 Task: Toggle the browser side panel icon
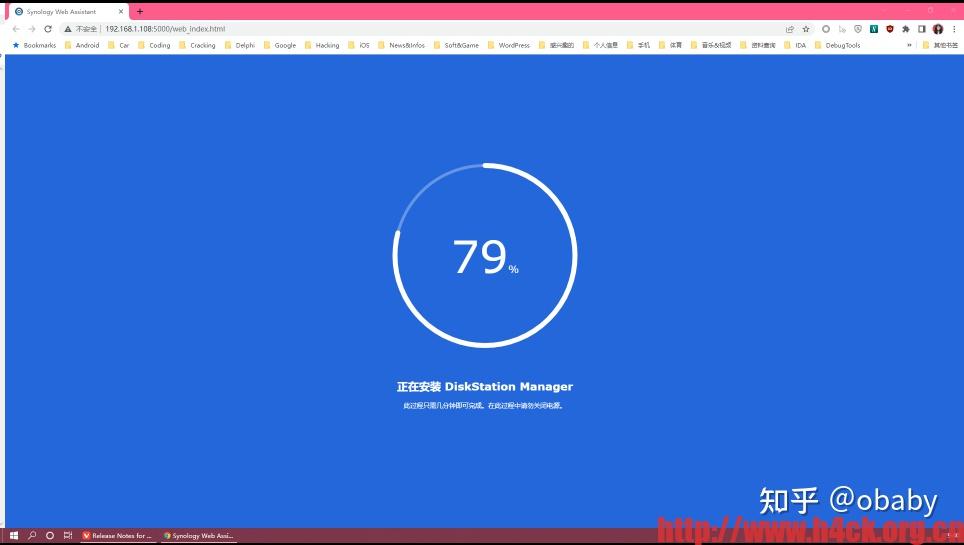click(922, 29)
